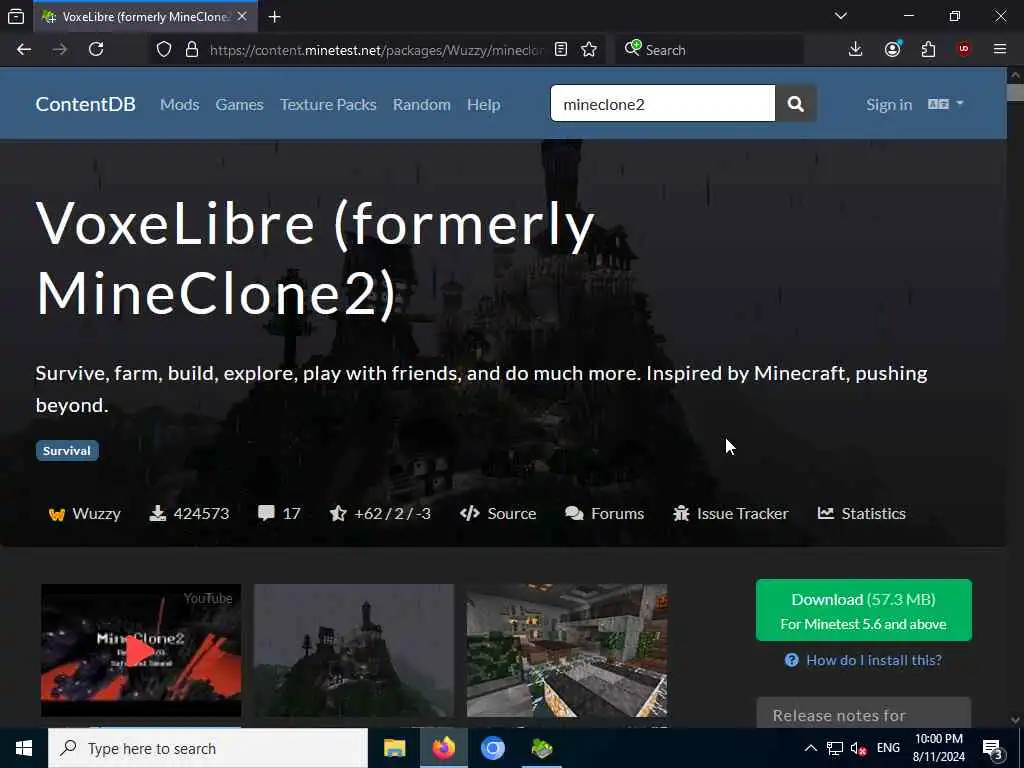Click the muted volume tray icon
The height and width of the screenshot is (768, 1024).
[858, 748]
